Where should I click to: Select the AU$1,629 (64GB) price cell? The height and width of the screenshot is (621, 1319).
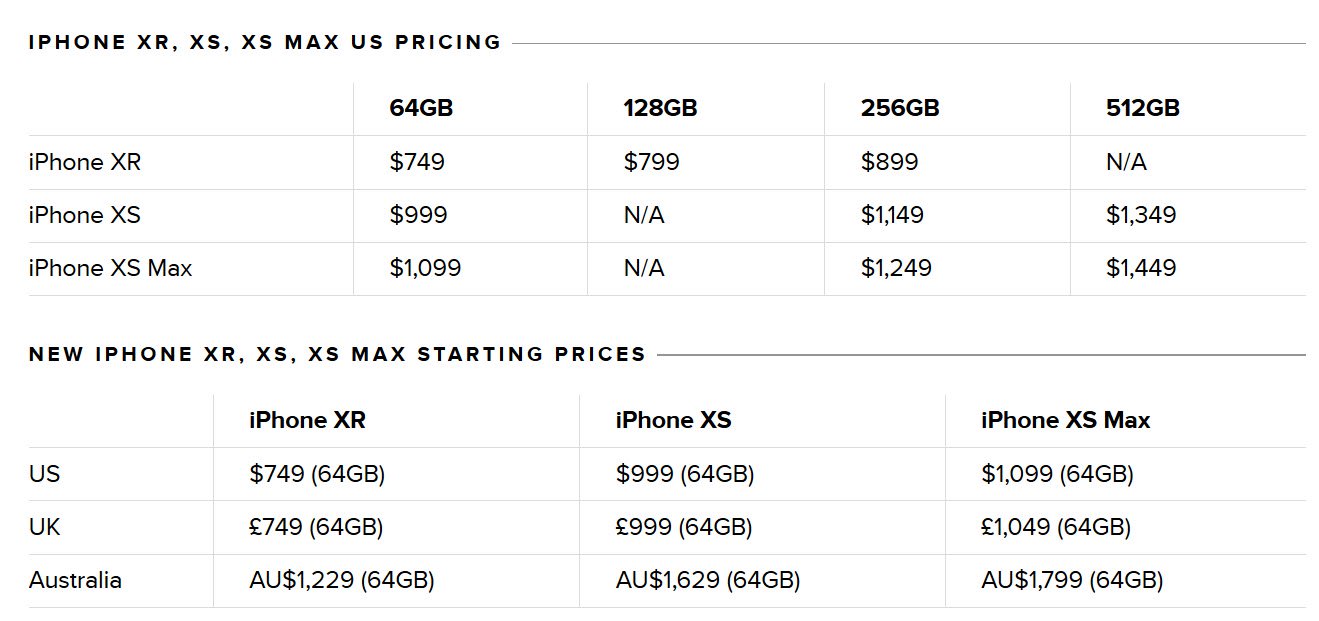(708, 580)
